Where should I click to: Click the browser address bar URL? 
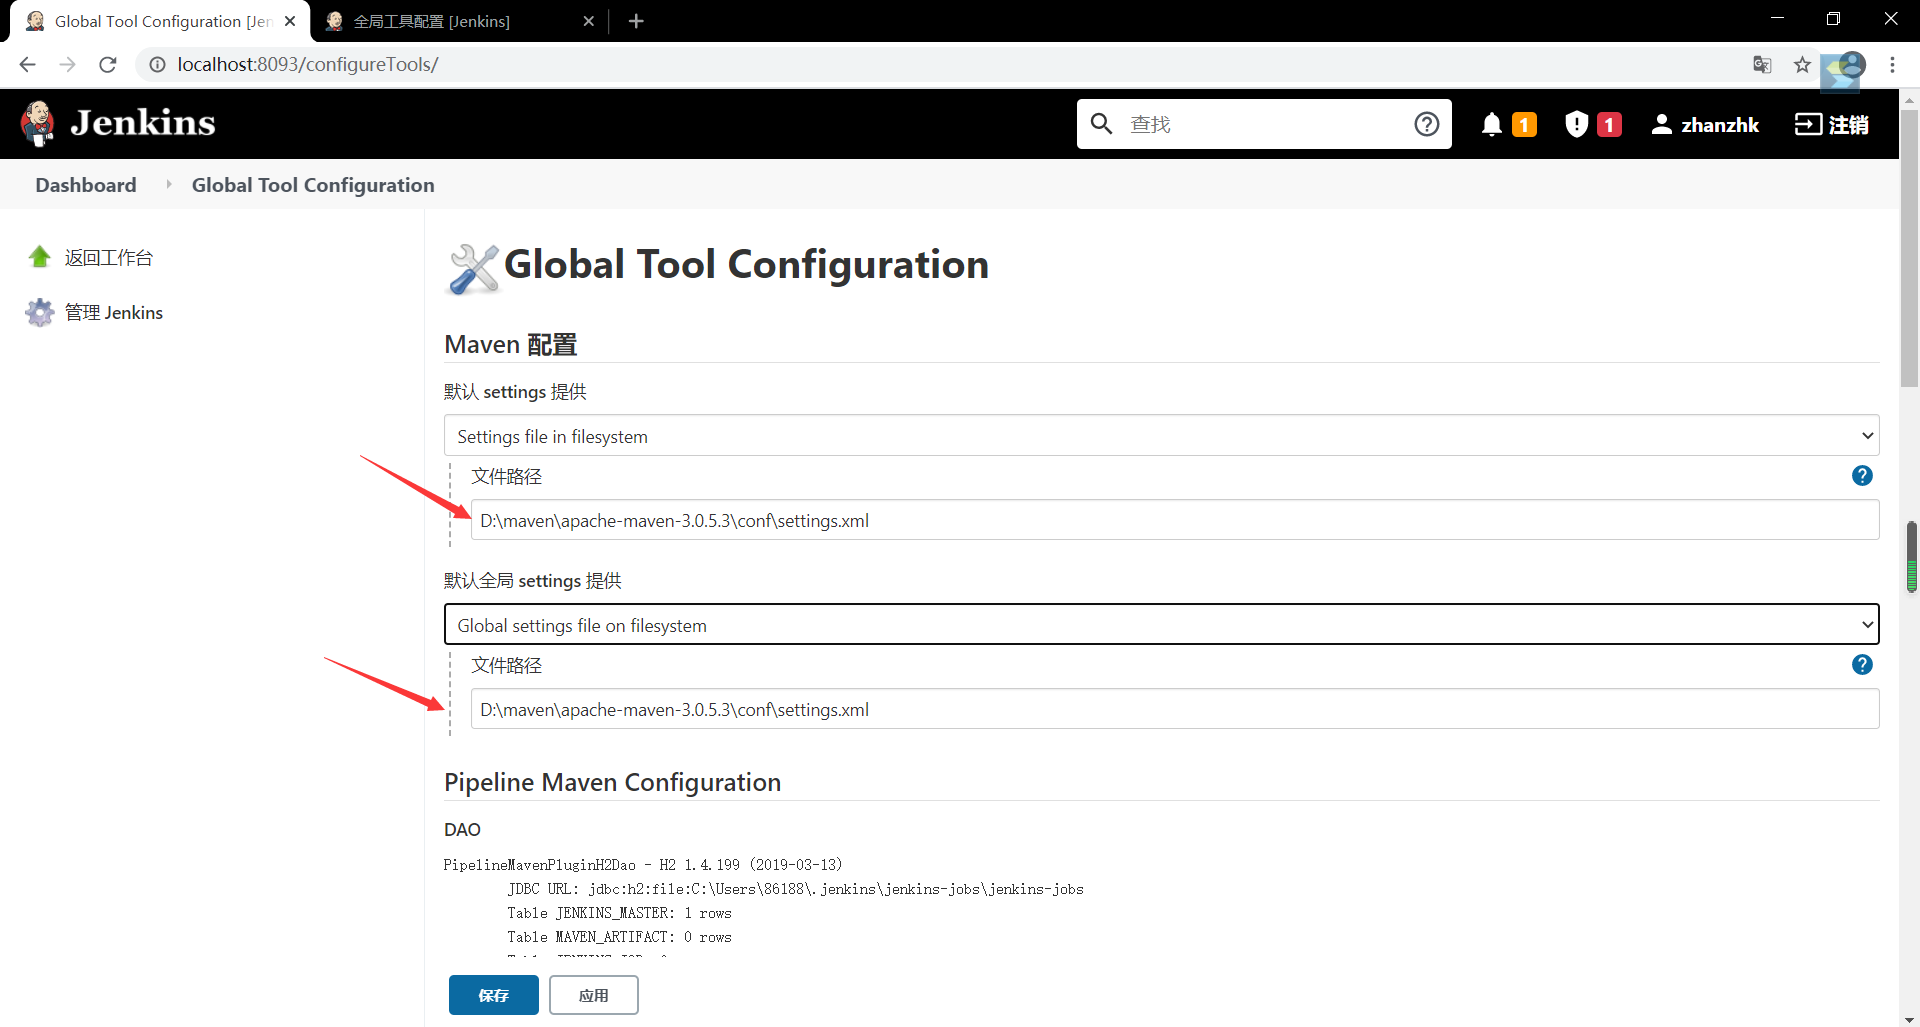[x=308, y=64]
